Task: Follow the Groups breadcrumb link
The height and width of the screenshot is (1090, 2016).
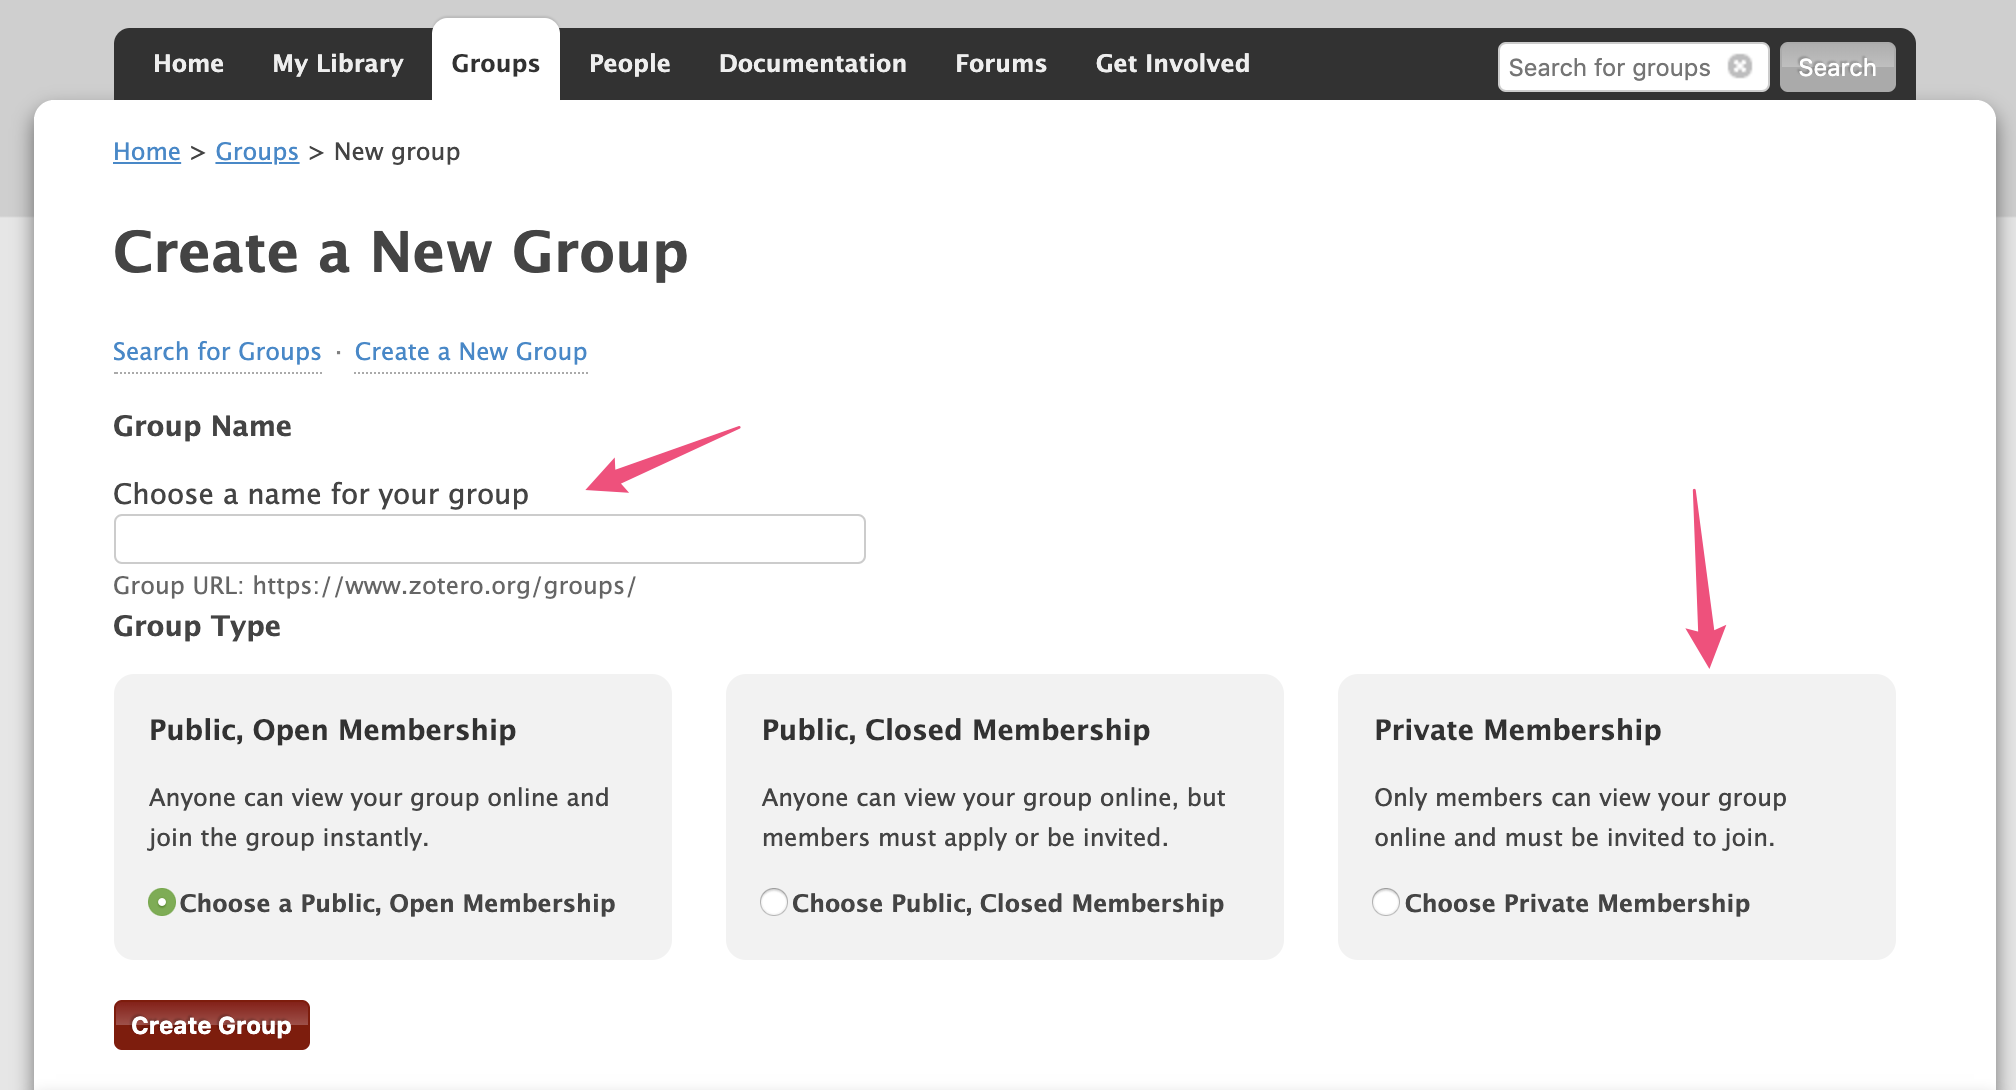Action: (x=257, y=152)
